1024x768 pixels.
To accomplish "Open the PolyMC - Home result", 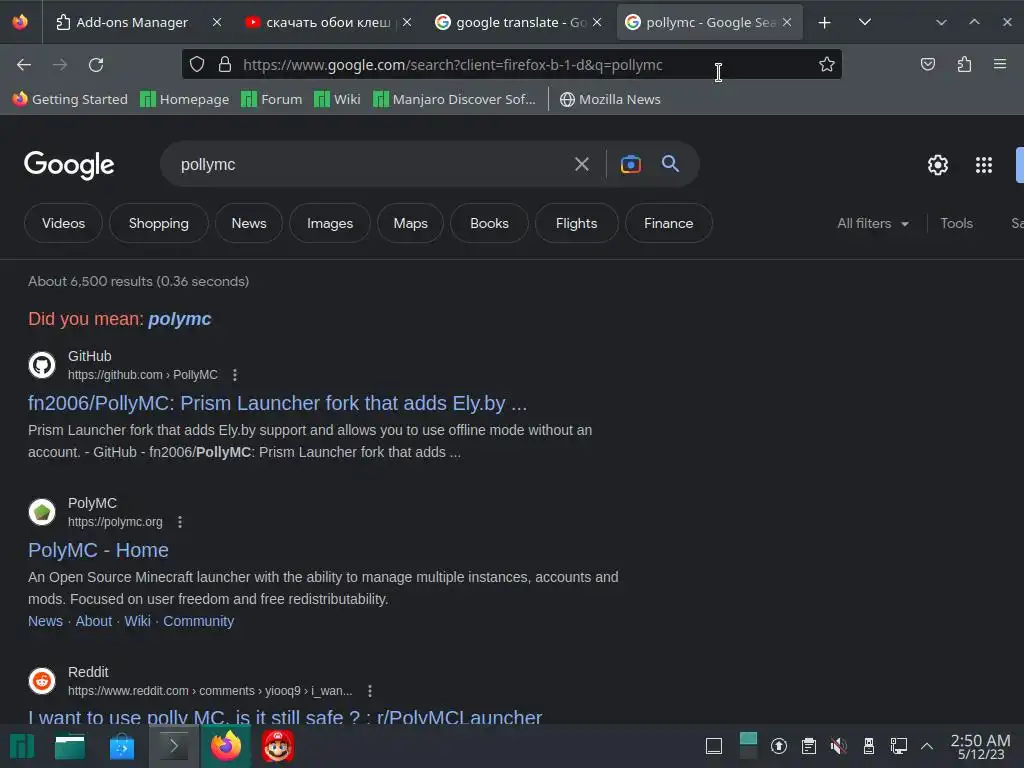I will click(x=98, y=550).
